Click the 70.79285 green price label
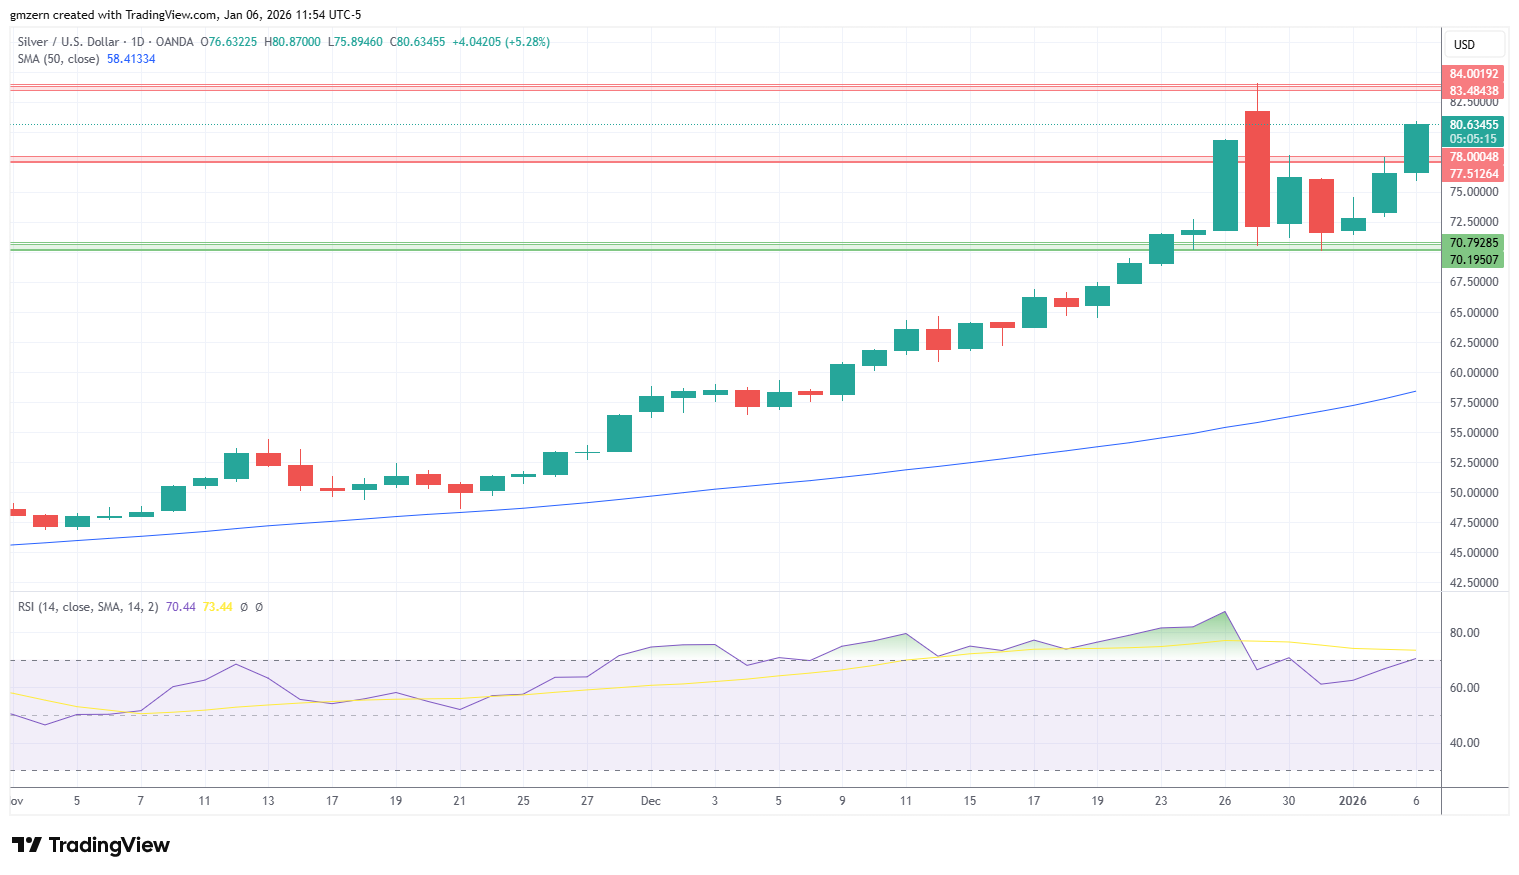The height and width of the screenshot is (875, 1519). tap(1474, 243)
